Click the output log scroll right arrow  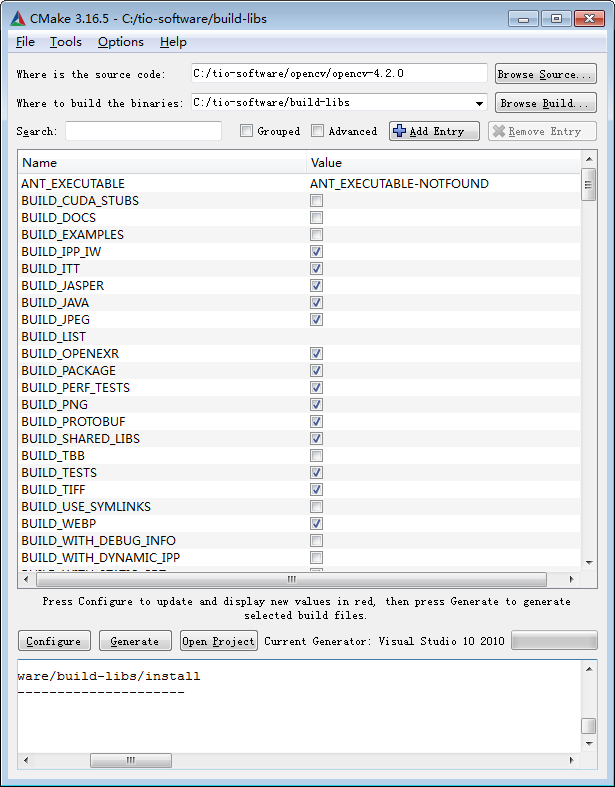tap(571, 760)
